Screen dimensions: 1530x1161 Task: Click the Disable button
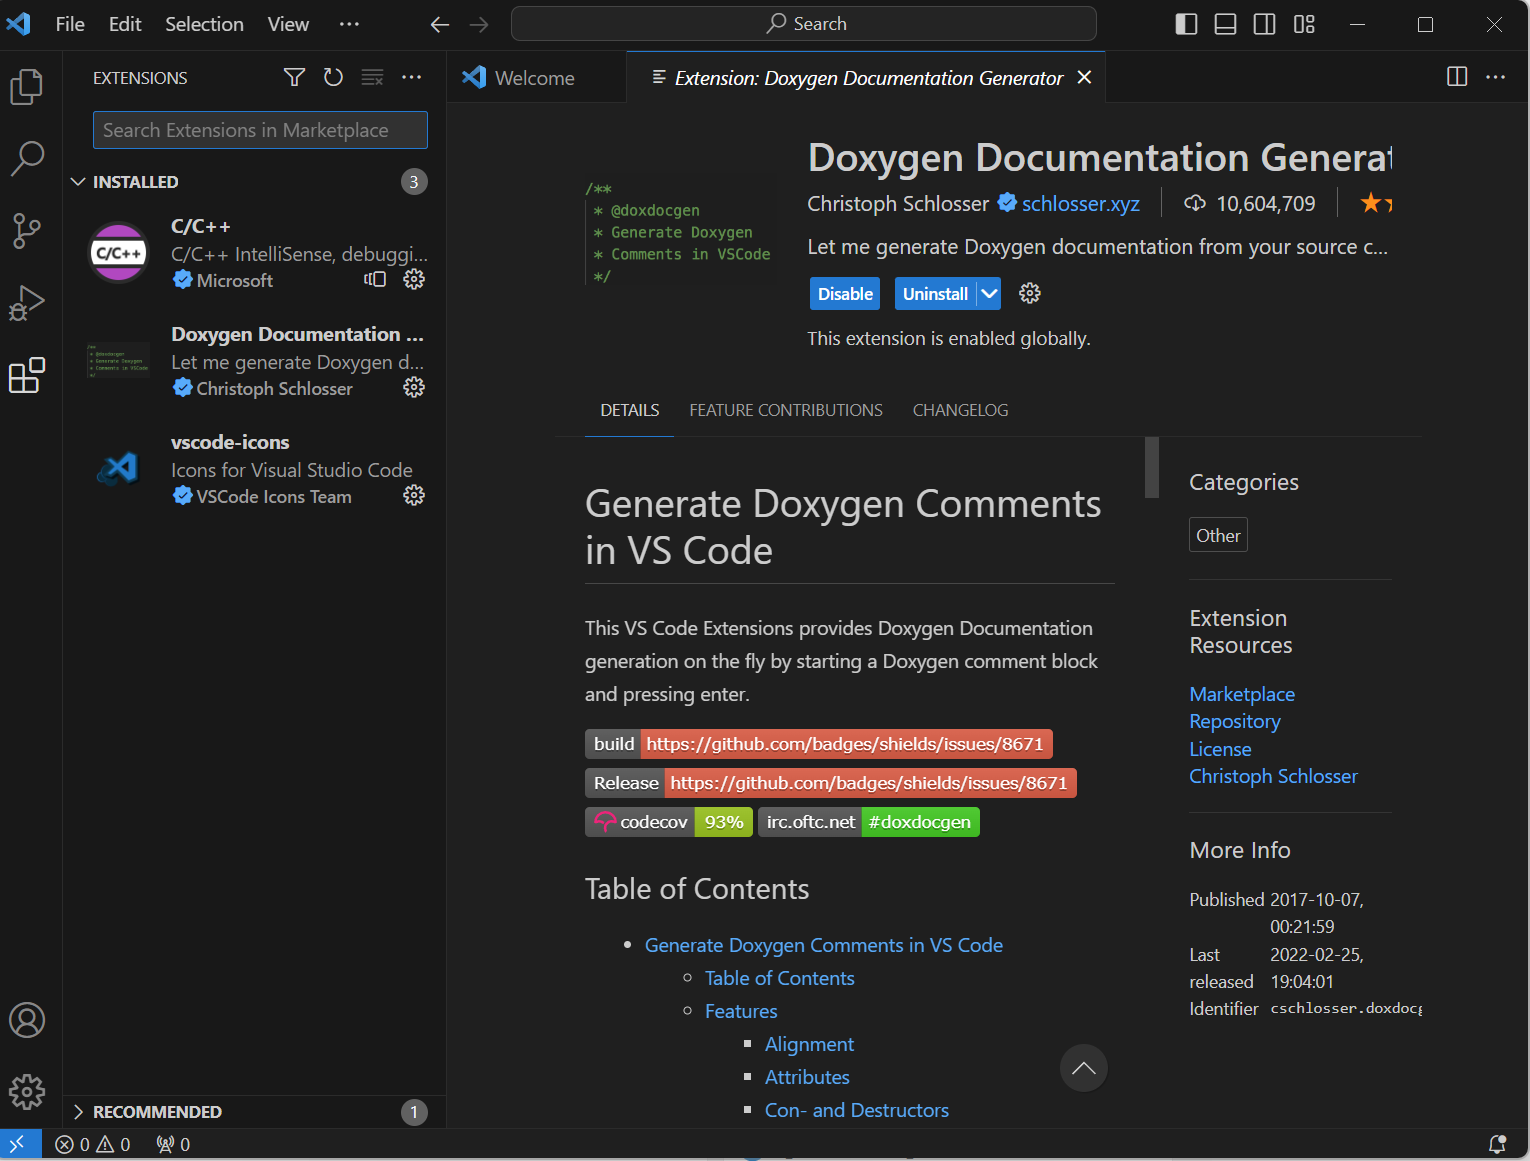coord(845,293)
